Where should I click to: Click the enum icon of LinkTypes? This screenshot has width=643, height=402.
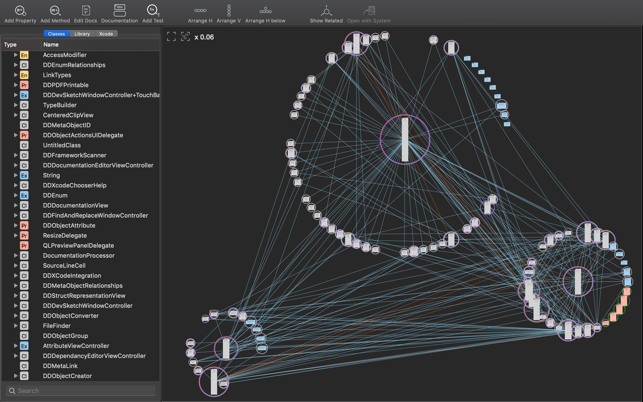point(24,75)
